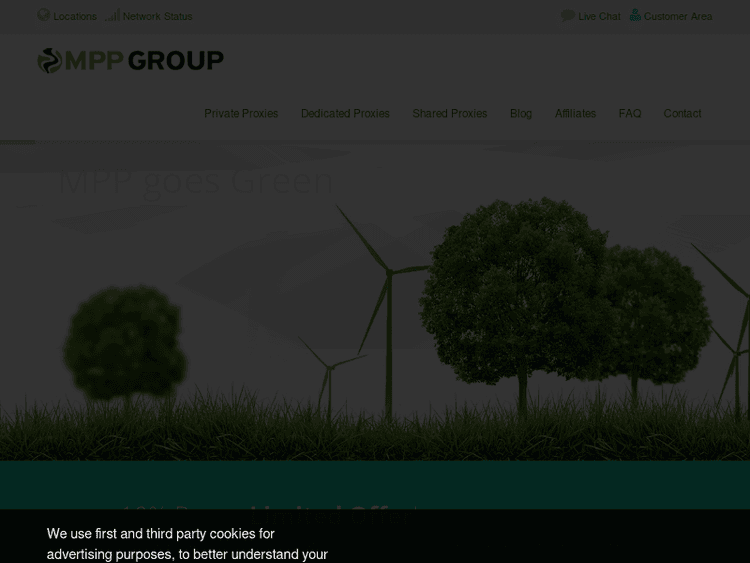This screenshot has width=750, height=563.
Task: Open the Private Proxies menu
Action: pos(241,114)
